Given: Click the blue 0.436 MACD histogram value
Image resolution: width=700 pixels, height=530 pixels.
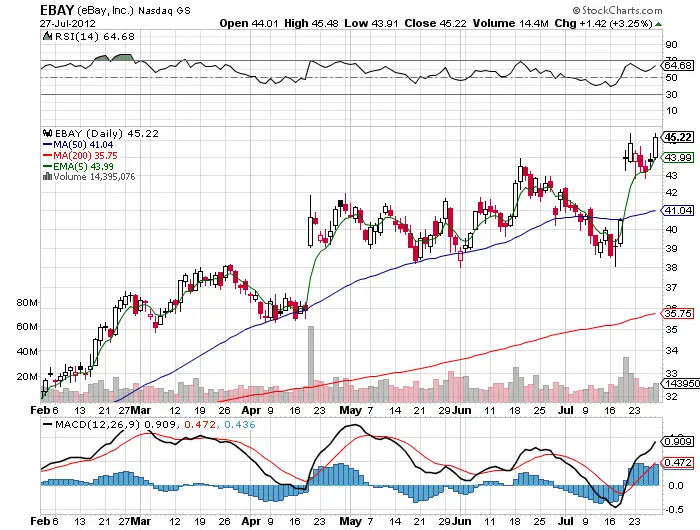Looking at the screenshot, I should tap(240, 424).
